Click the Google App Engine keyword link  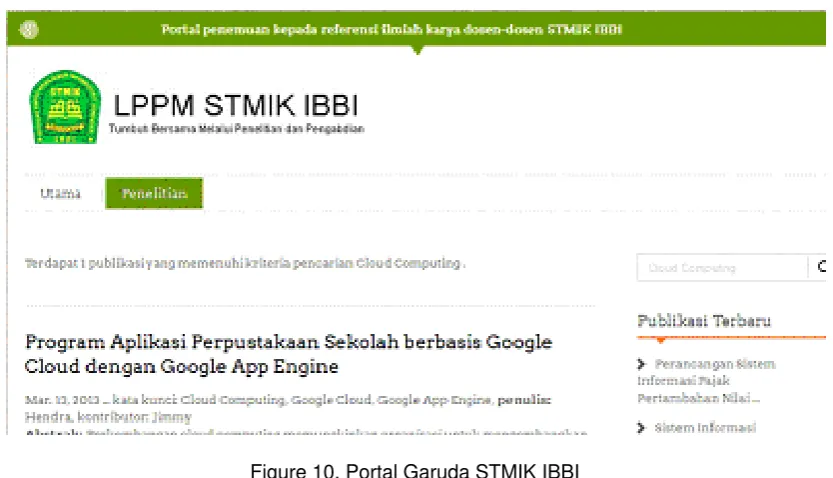434,399
